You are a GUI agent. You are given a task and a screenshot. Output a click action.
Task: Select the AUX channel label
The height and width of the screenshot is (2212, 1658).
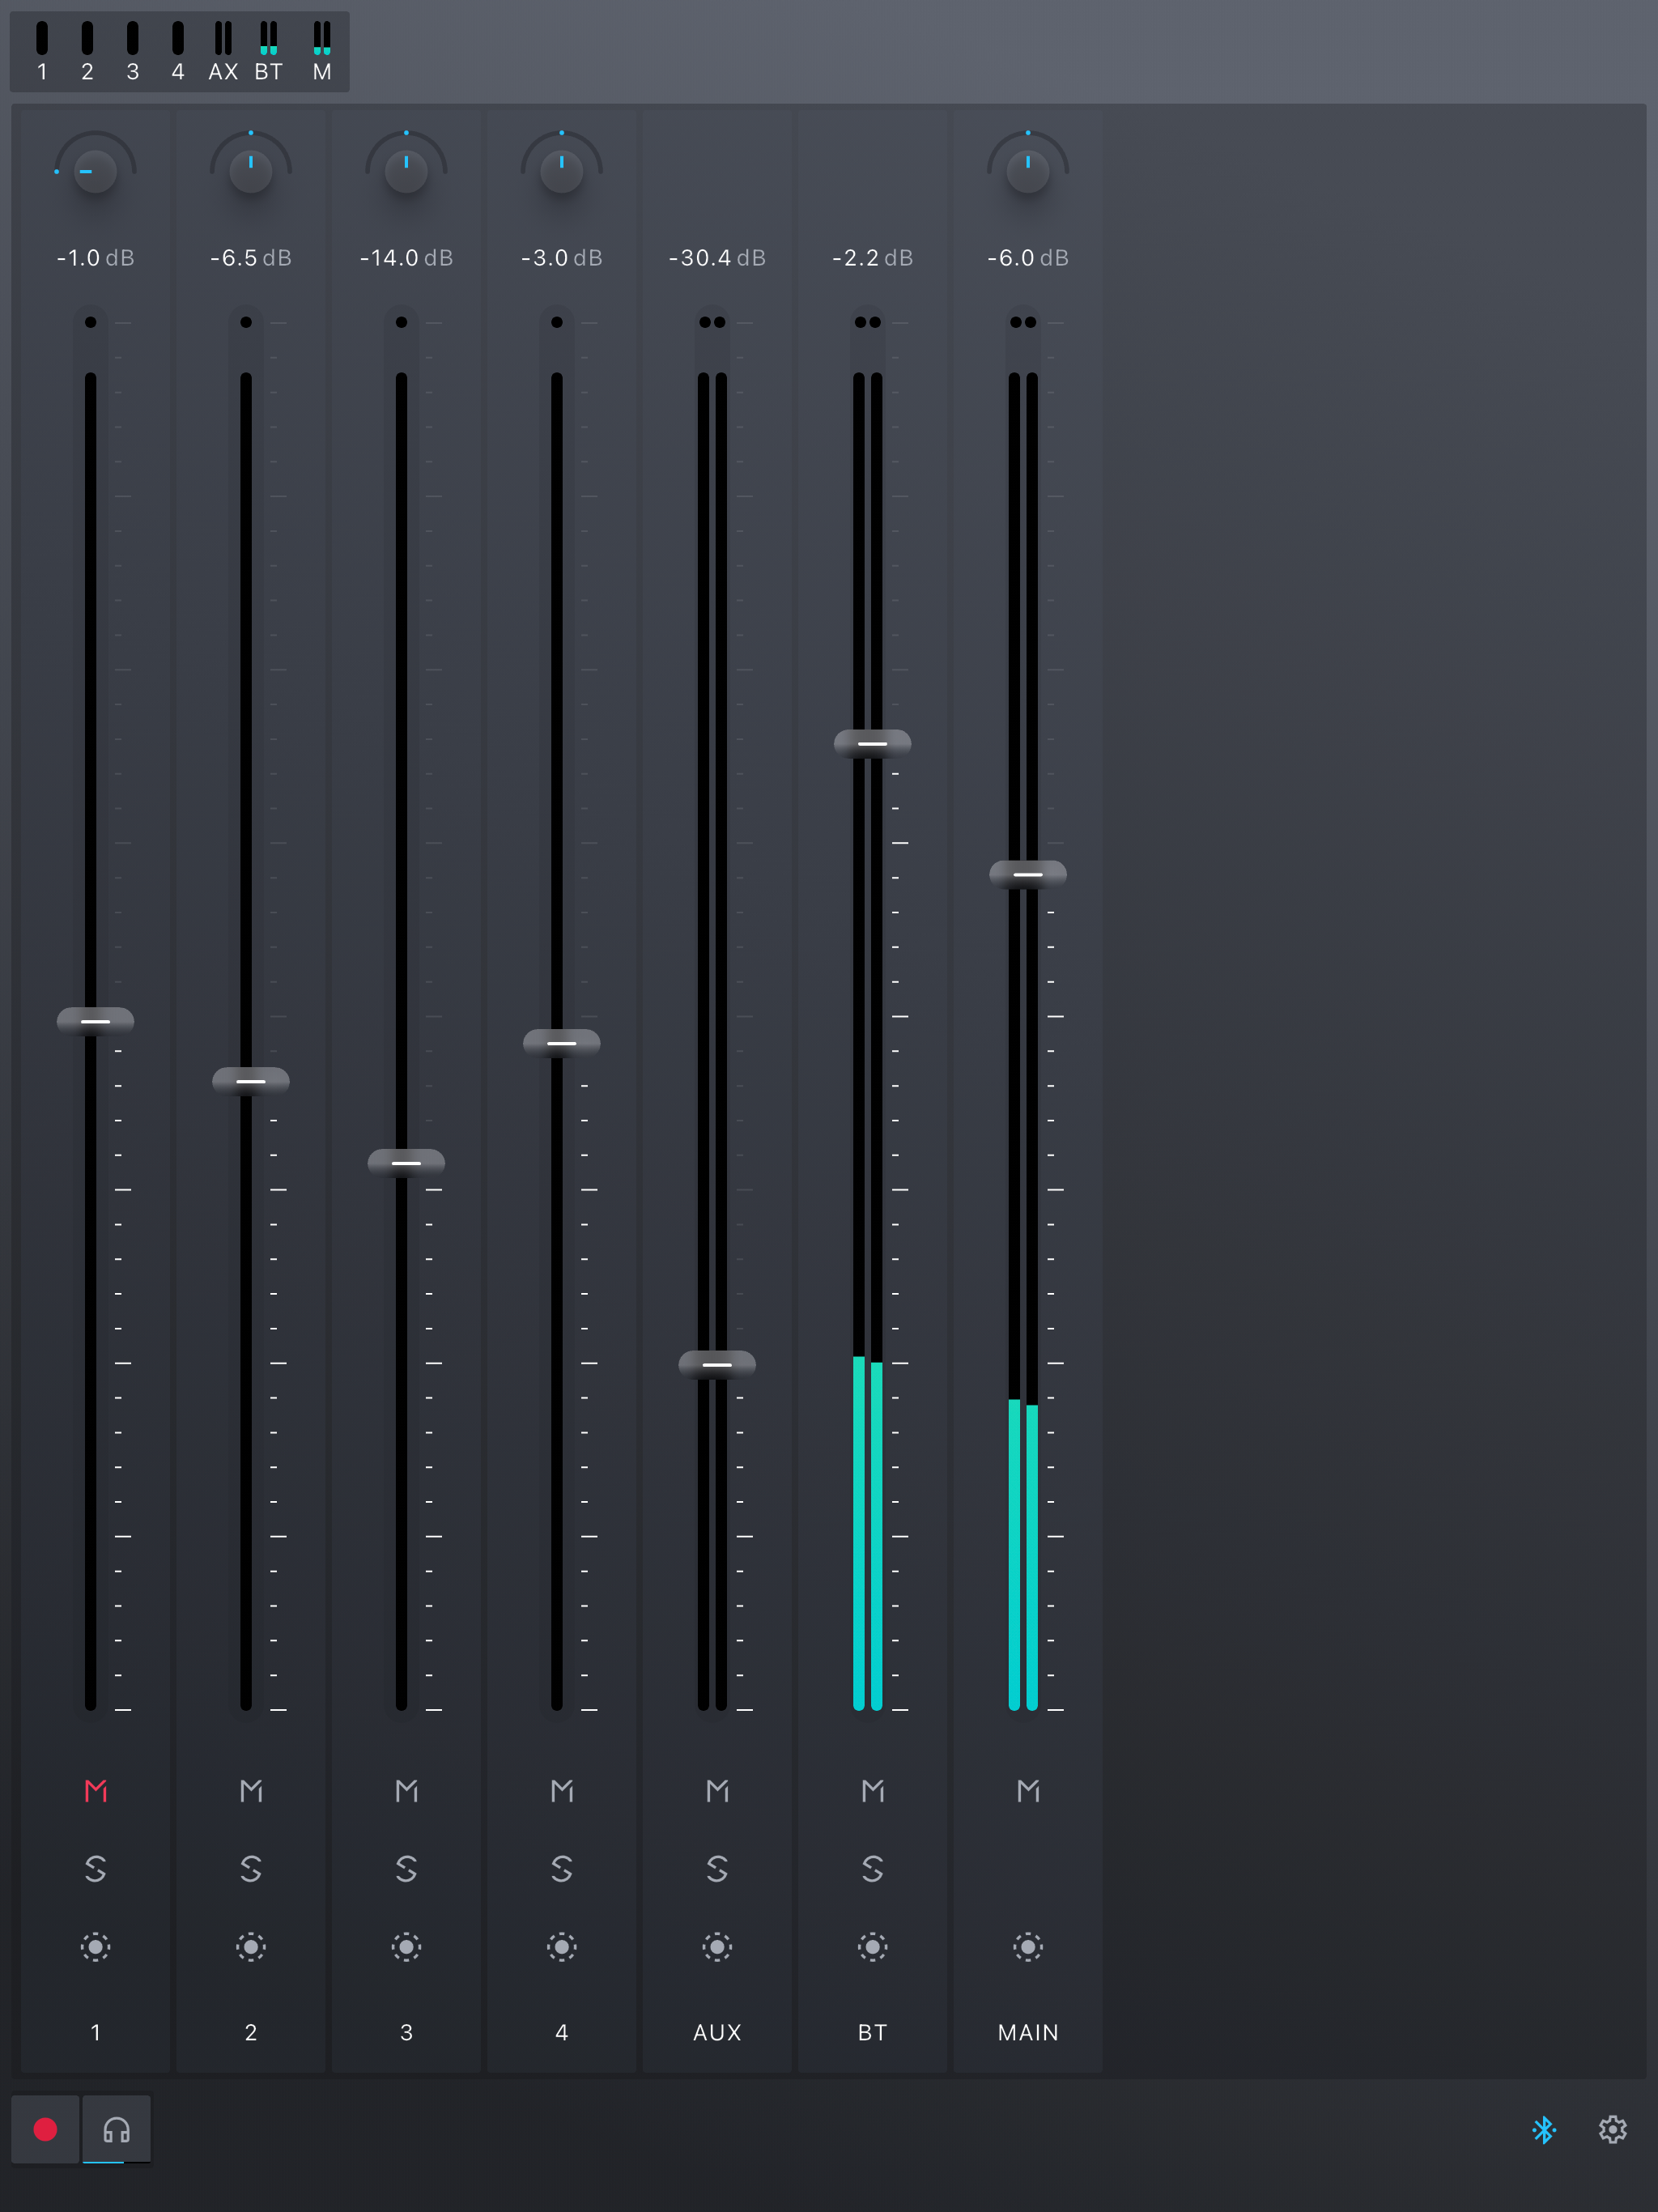717,2032
